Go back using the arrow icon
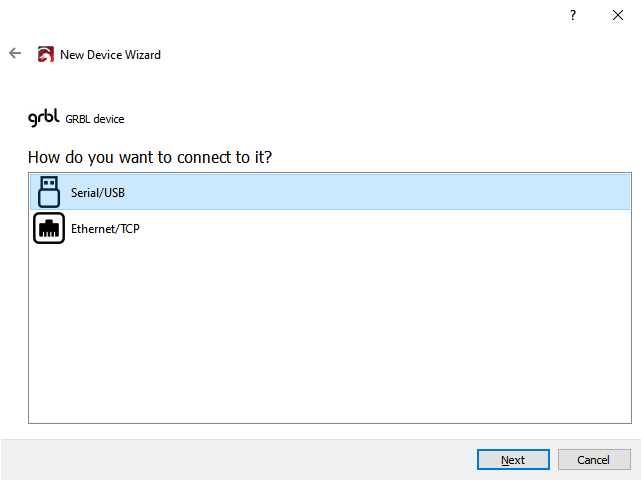This screenshot has width=642, height=481. (x=15, y=54)
